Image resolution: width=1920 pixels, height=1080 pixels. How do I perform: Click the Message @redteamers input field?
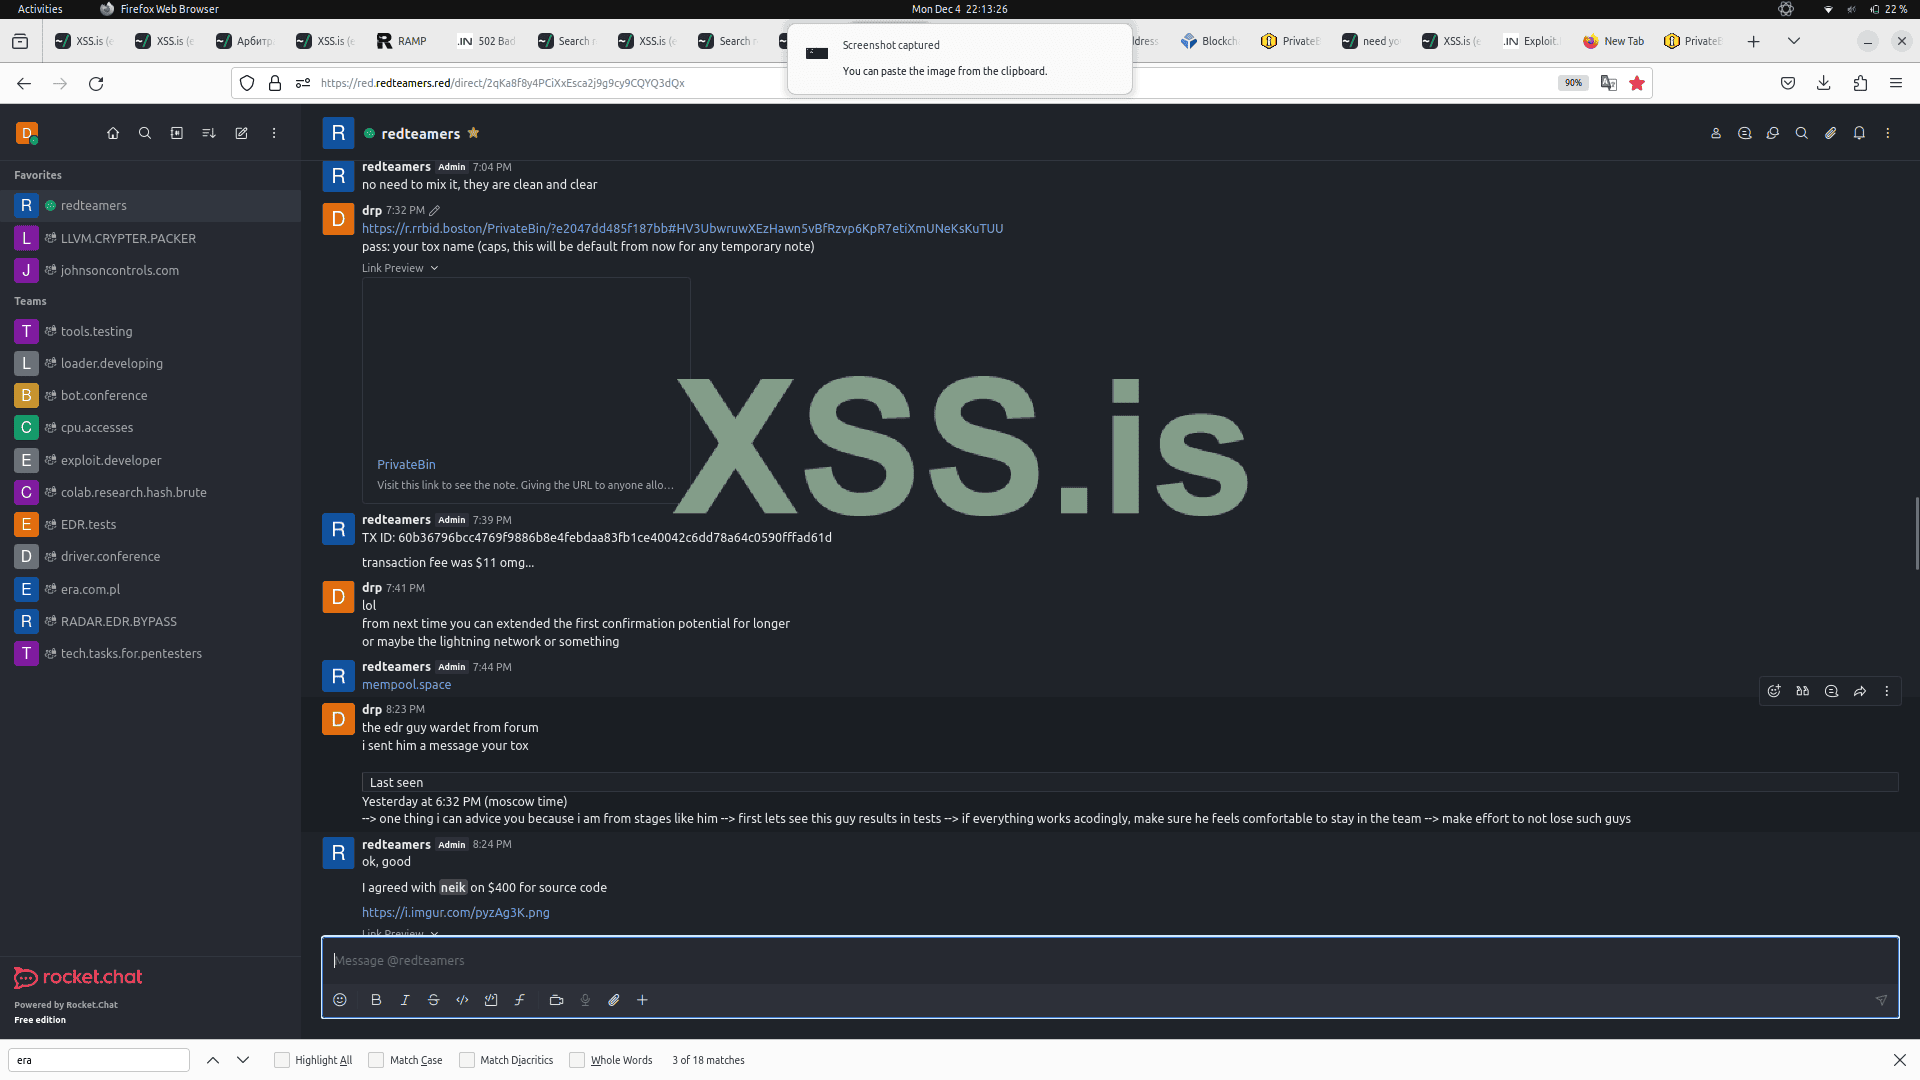pyautogui.click(x=1100, y=961)
